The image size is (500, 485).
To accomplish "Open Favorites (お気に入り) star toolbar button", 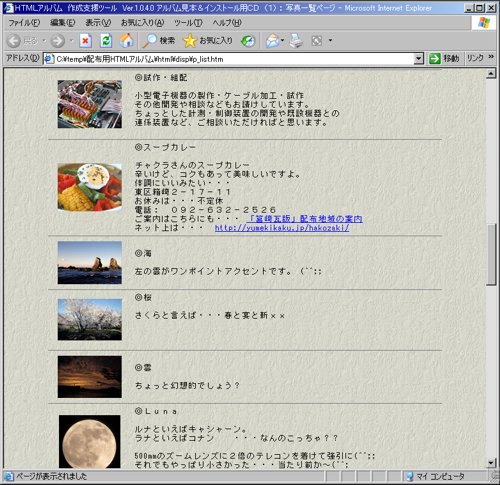I will point(208,41).
